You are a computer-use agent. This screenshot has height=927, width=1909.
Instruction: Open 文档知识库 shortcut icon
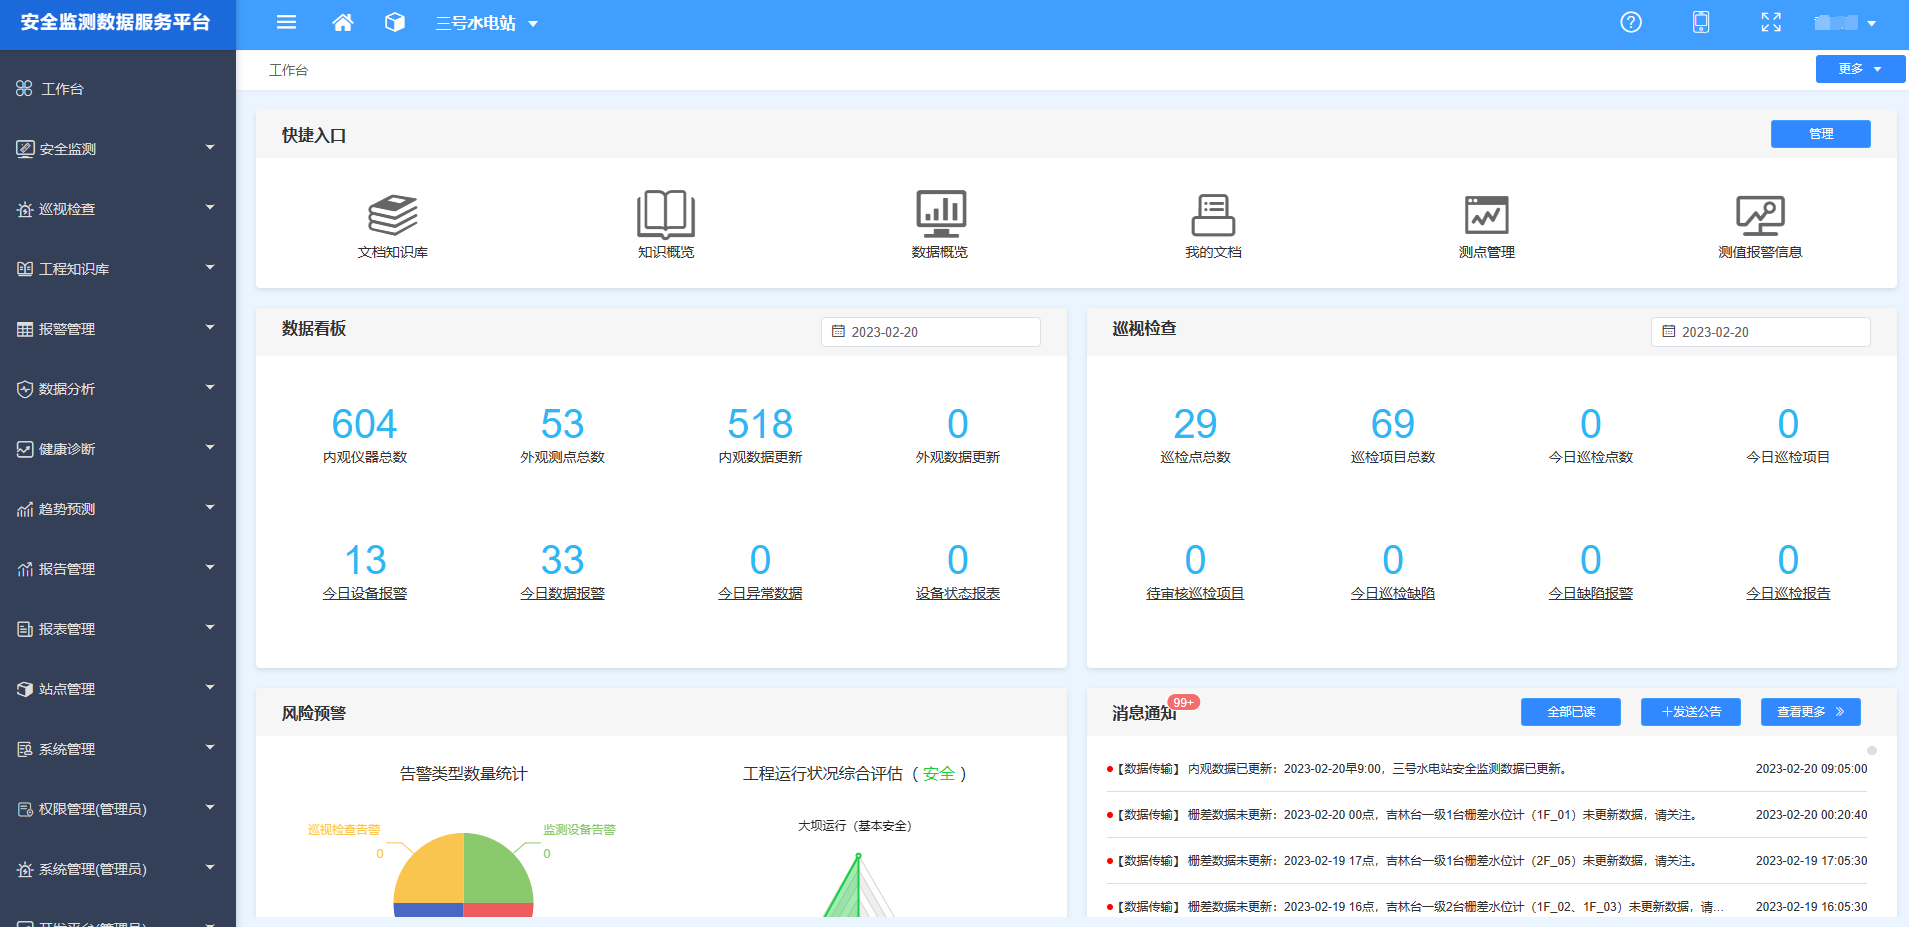click(x=393, y=214)
